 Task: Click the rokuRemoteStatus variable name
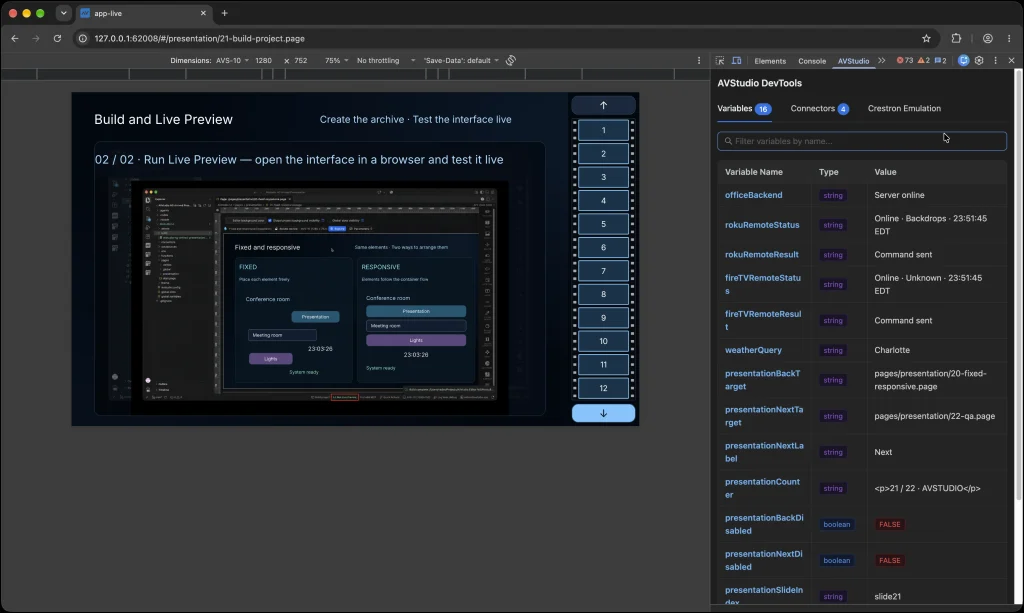(x=761, y=225)
